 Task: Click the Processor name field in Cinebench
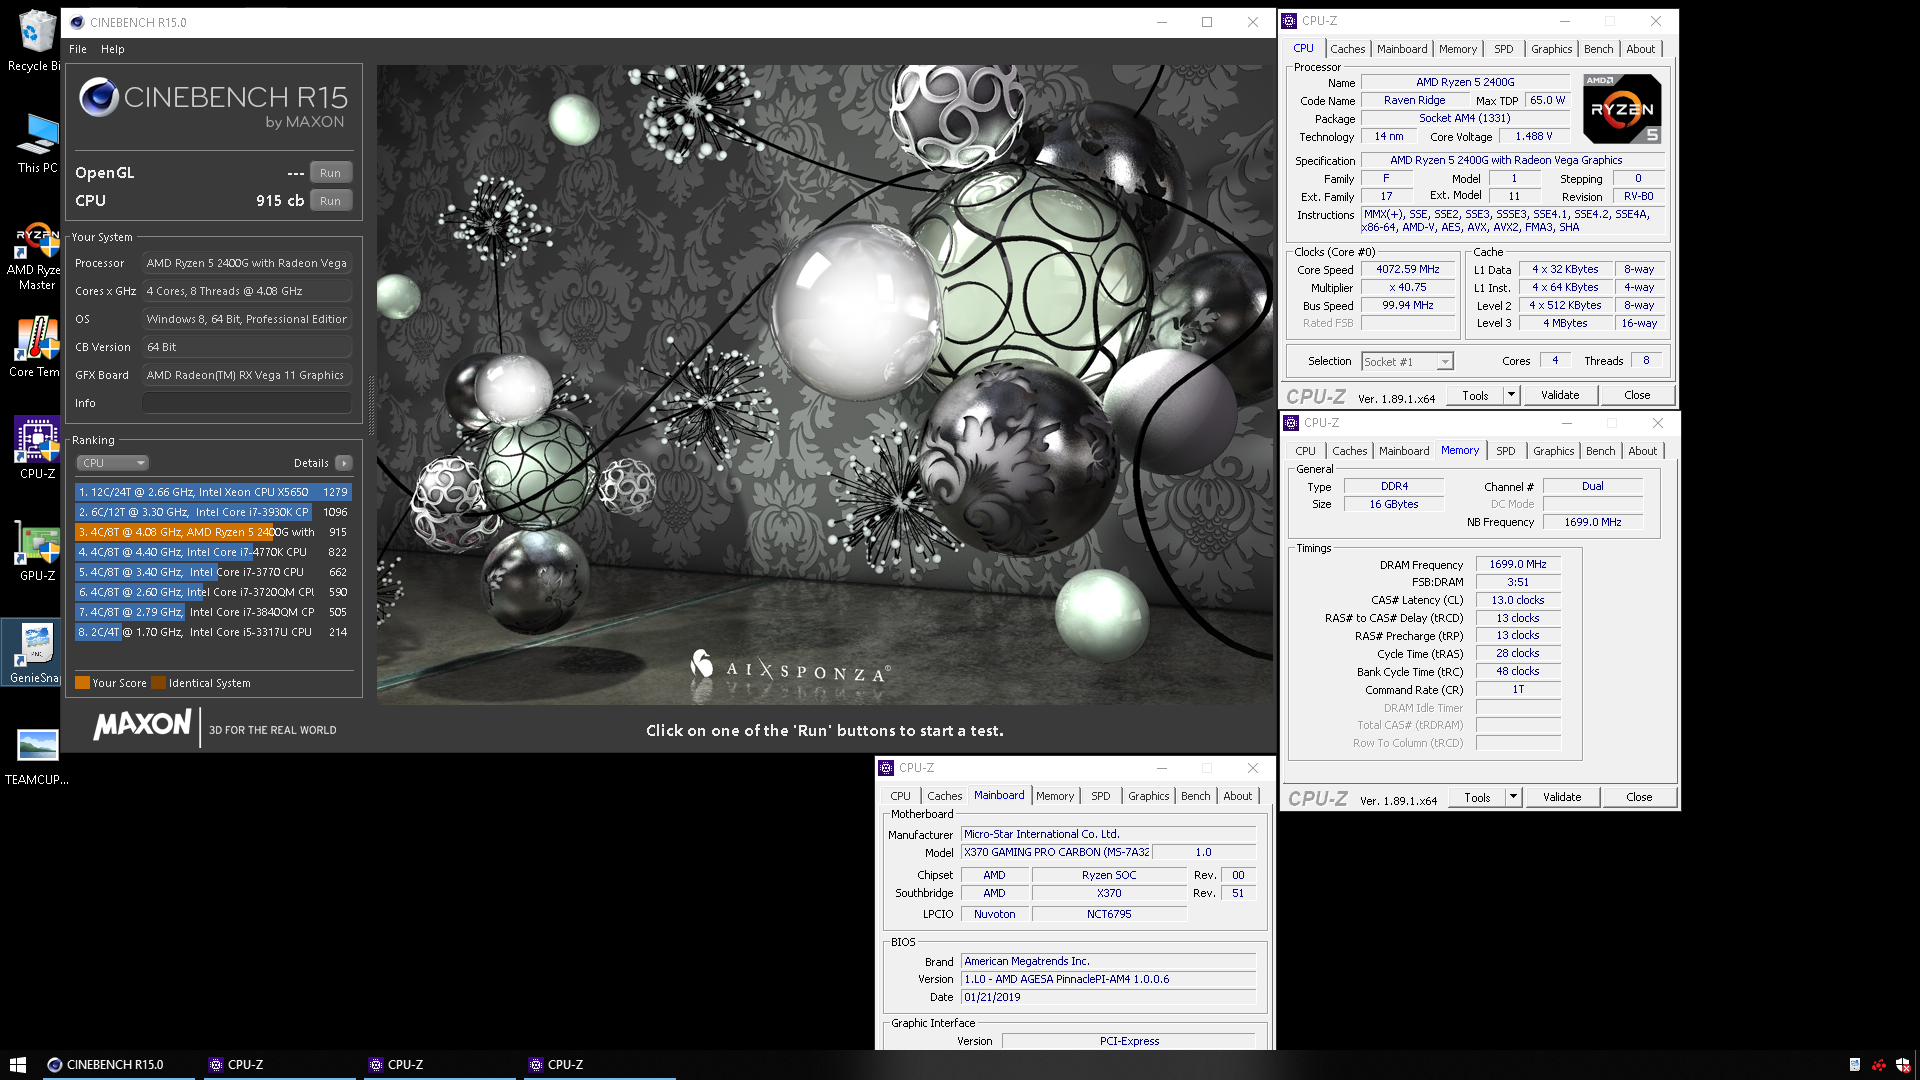point(246,263)
